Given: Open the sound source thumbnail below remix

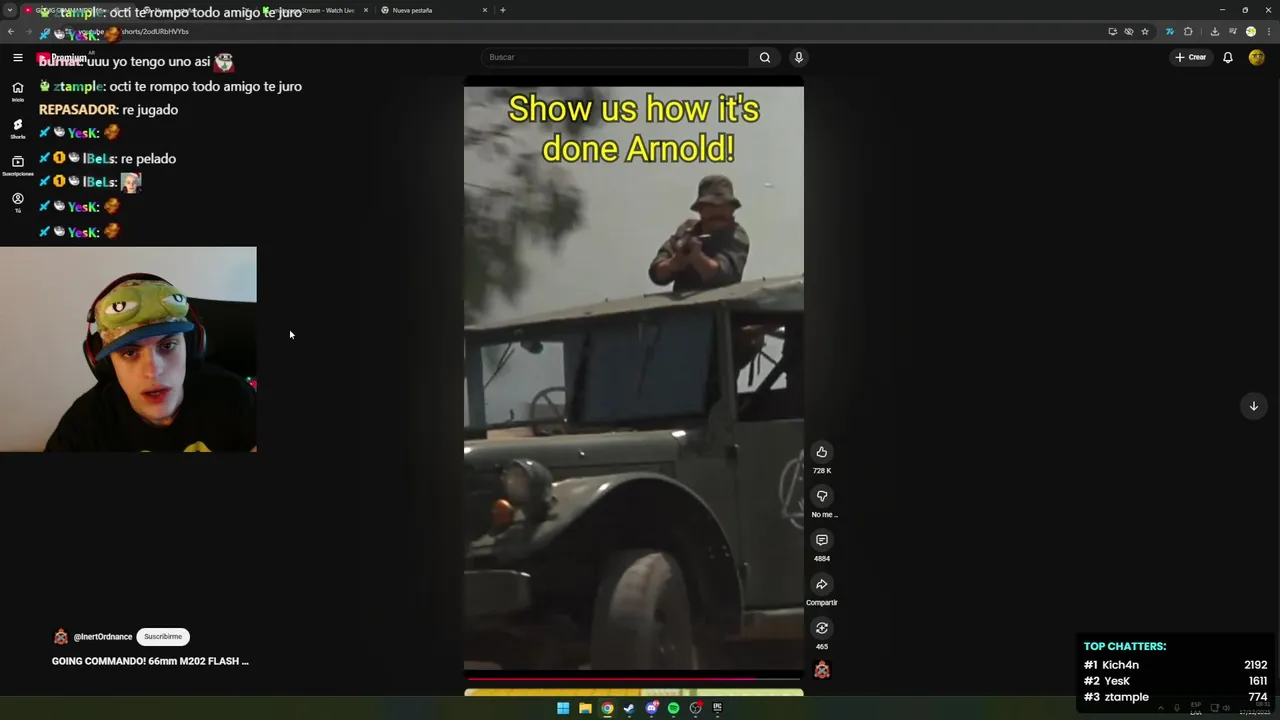Looking at the screenshot, I should pyautogui.click(x=822, y=671).
